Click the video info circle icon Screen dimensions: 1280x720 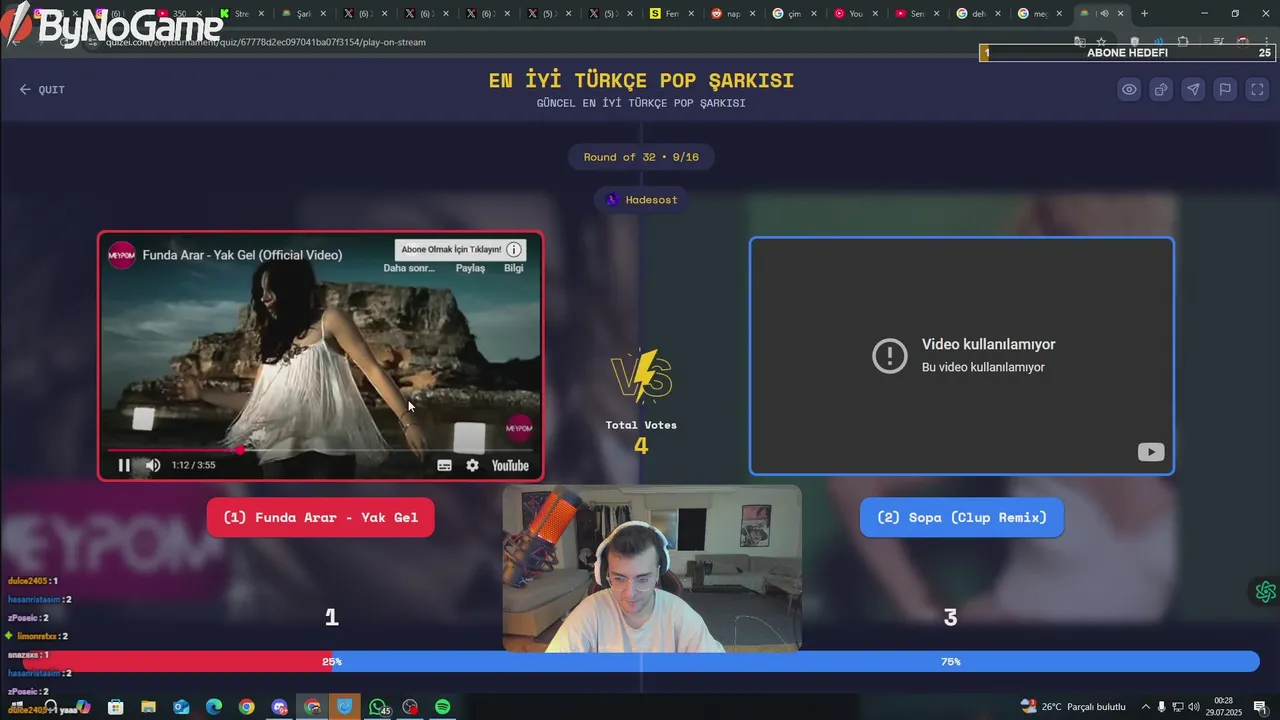coord(513,250)
